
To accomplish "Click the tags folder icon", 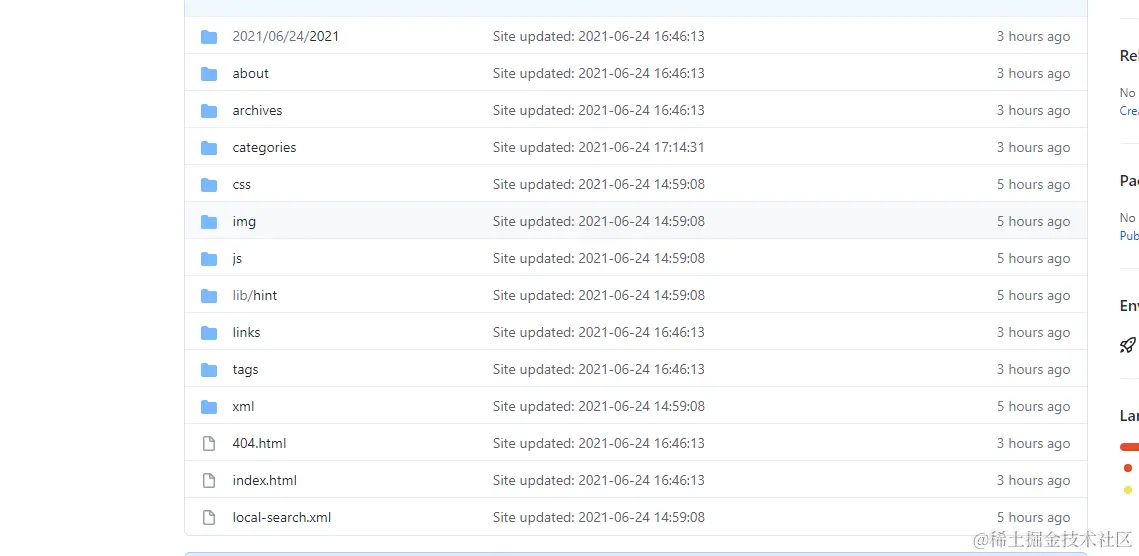I will 209,369.
